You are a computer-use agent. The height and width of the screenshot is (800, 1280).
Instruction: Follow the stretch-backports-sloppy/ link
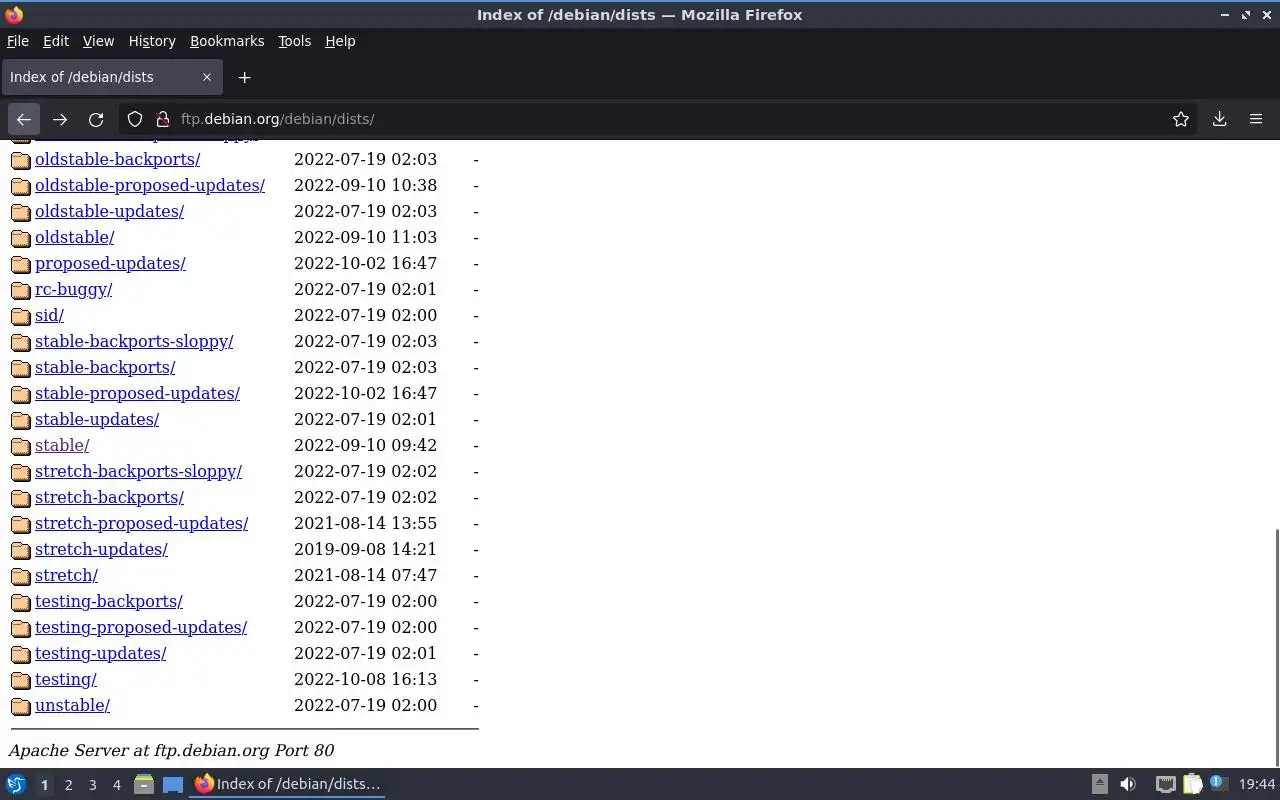tap(138, 471)
